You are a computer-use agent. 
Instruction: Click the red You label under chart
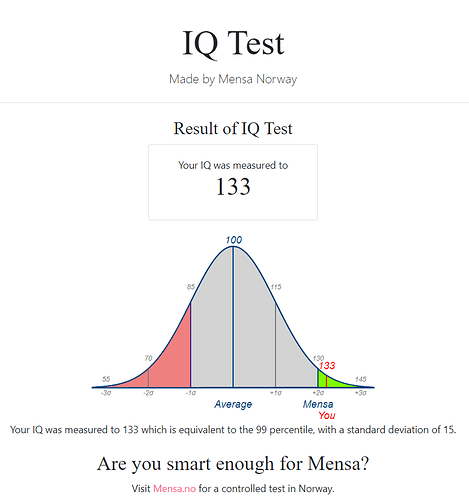click(x=327, y=415)
